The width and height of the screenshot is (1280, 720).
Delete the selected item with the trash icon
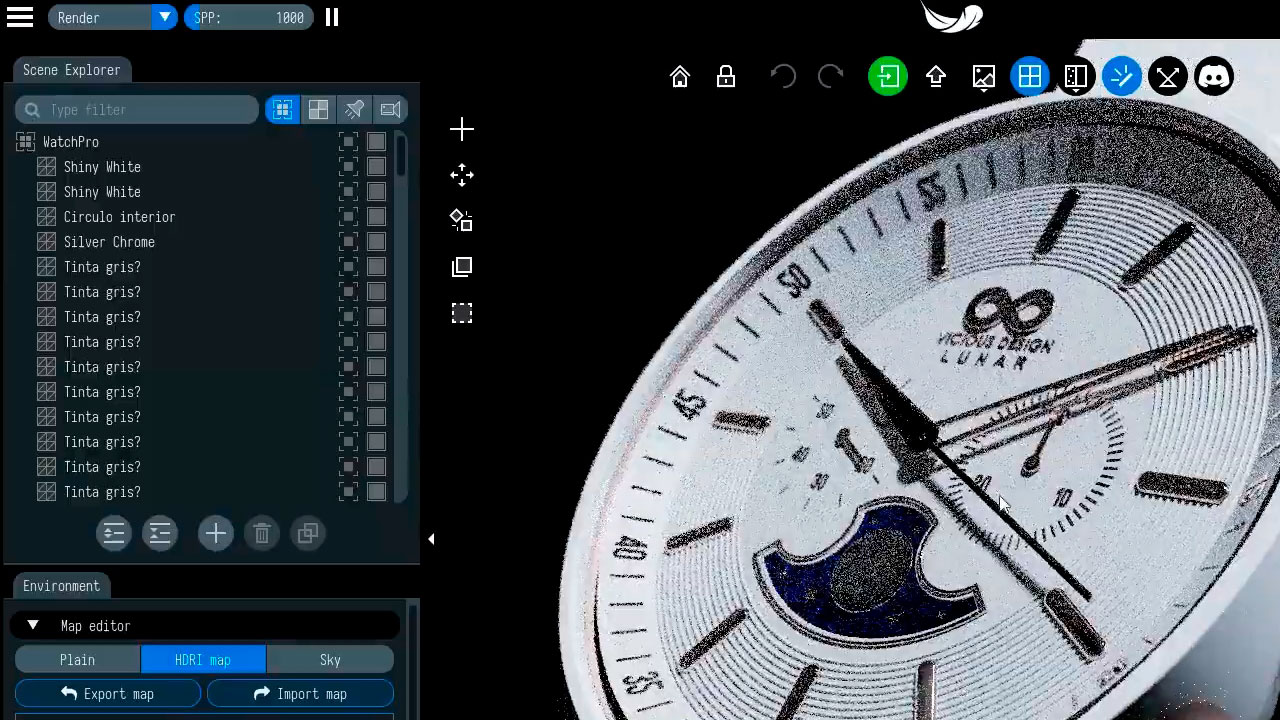pos(262,533)
